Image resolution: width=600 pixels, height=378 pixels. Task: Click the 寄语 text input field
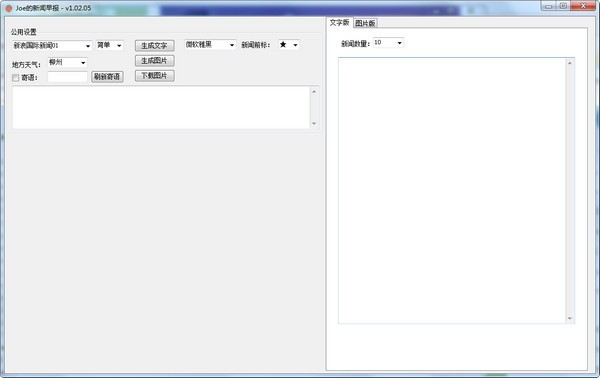click(67, 77)
